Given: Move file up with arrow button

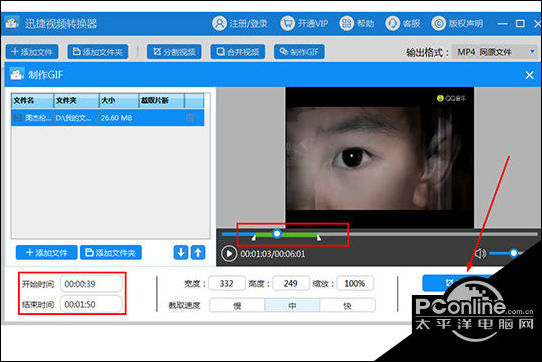Looking at the screenshot, I should (198, 252).
